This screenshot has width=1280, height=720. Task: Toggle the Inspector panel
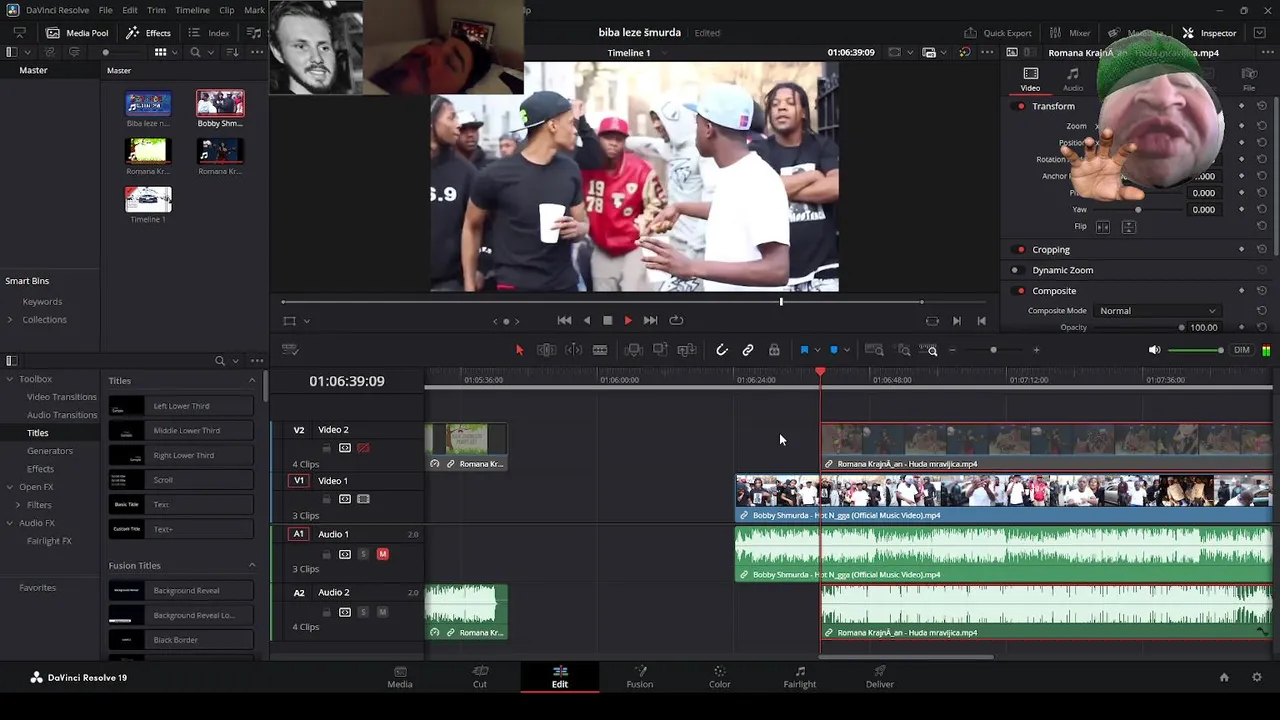tap(1209, 33)
